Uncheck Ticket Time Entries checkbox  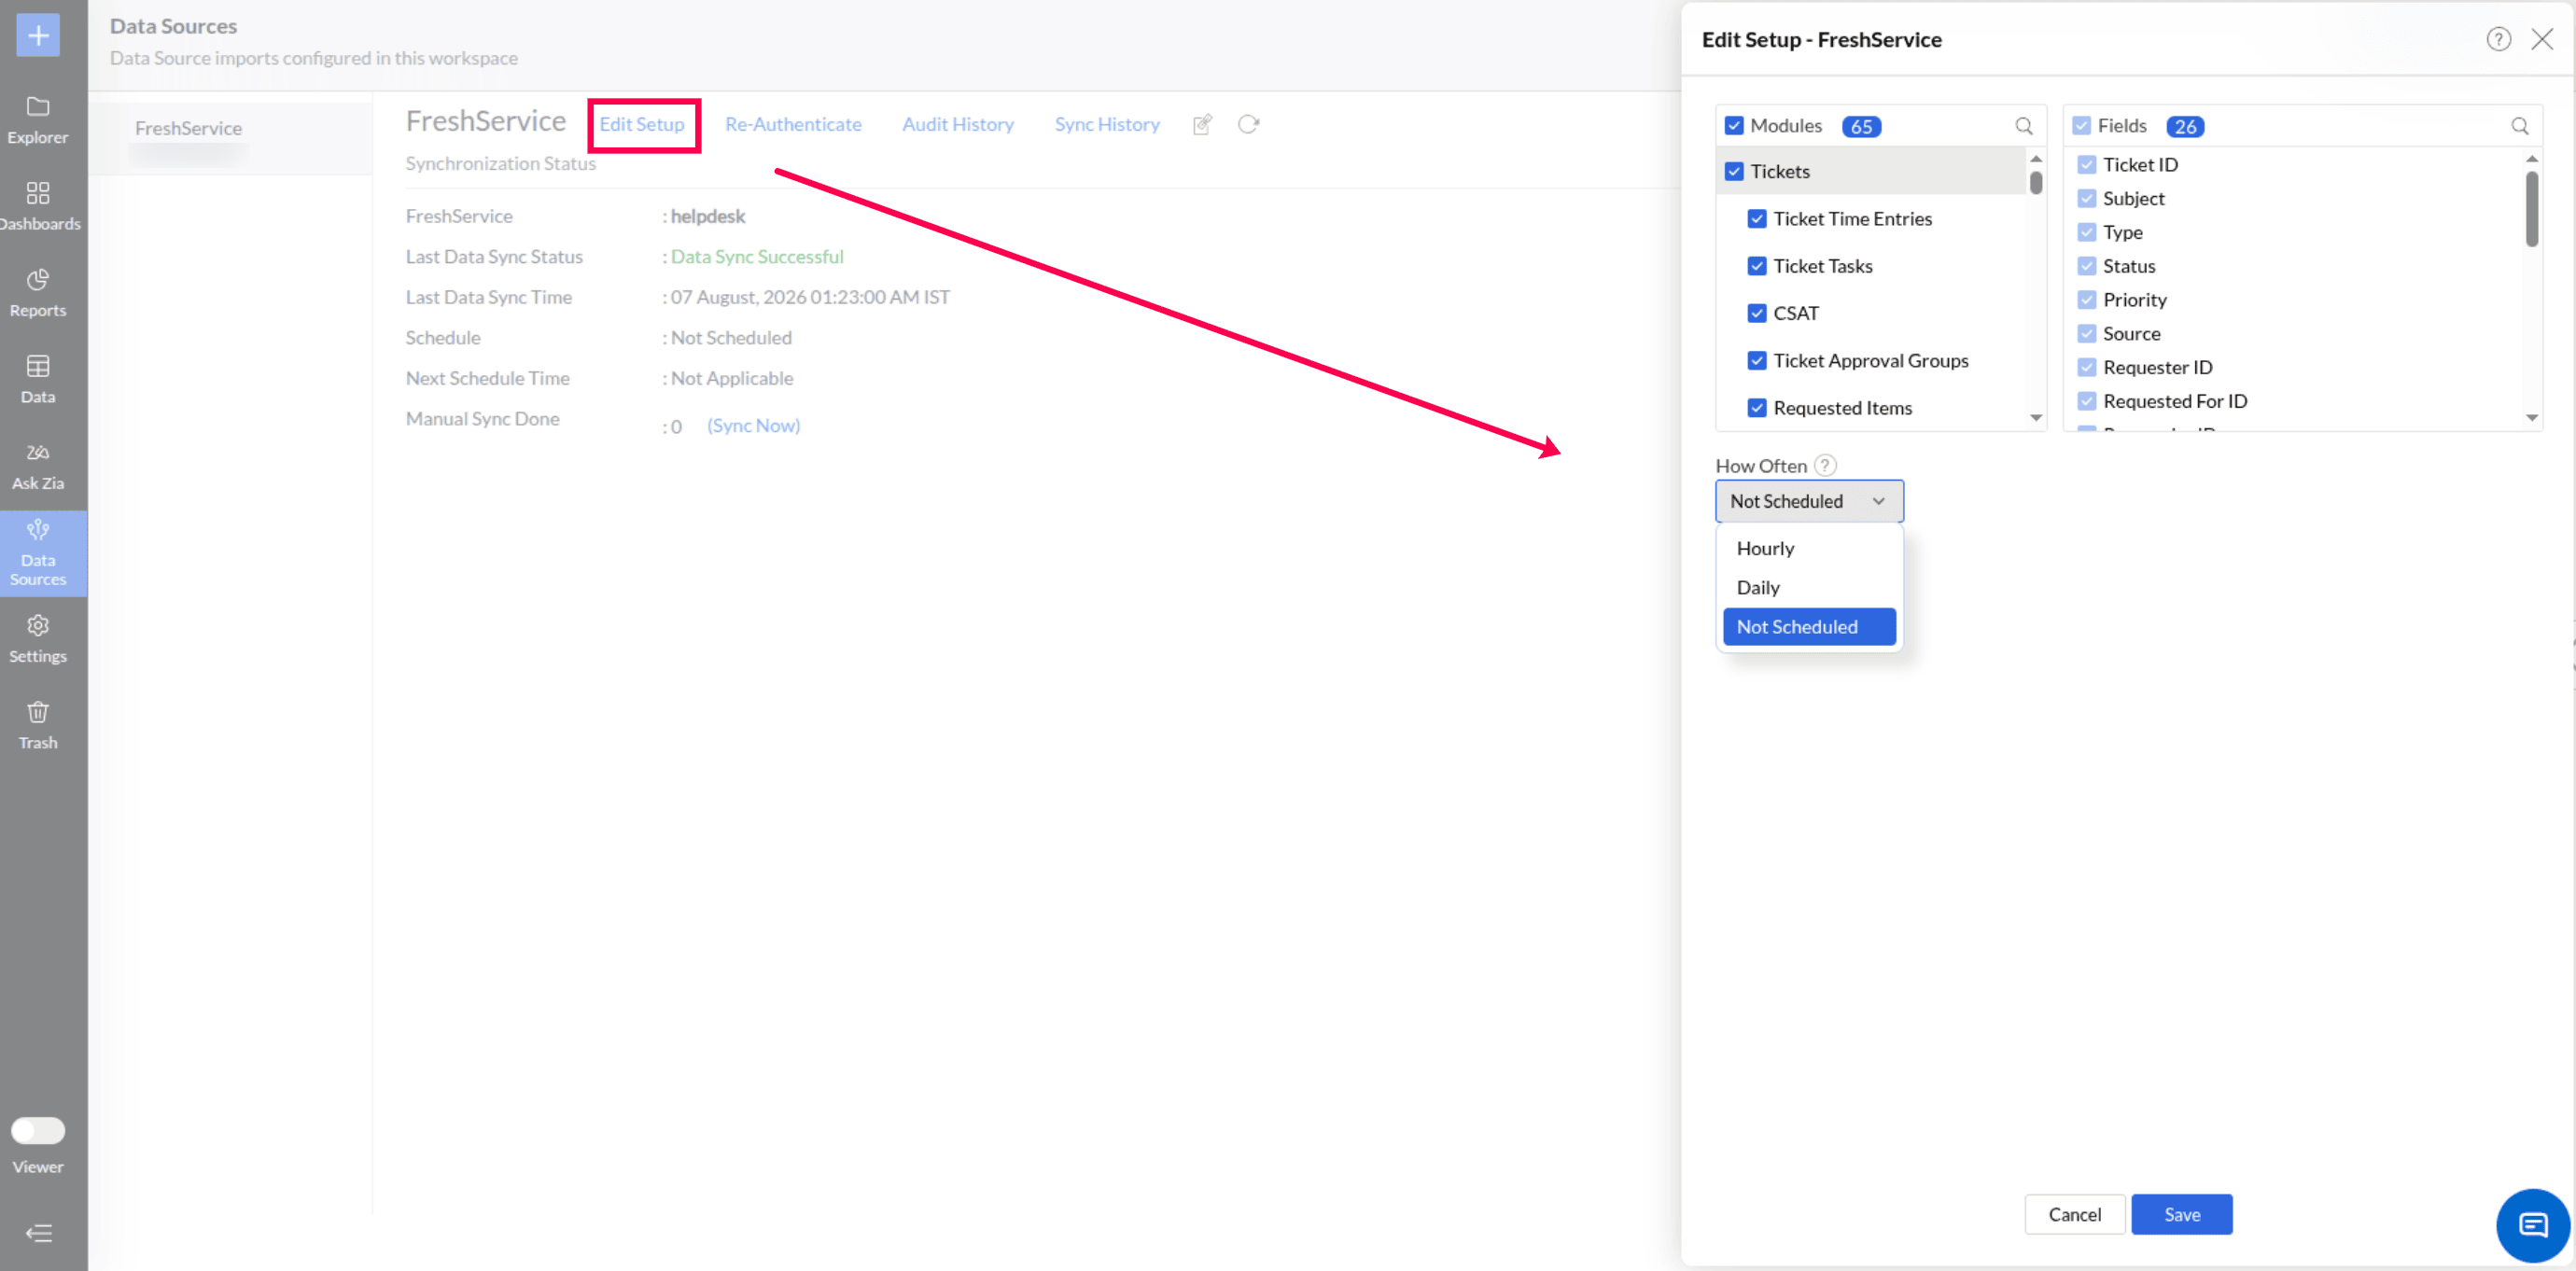tap(1757, 219)
